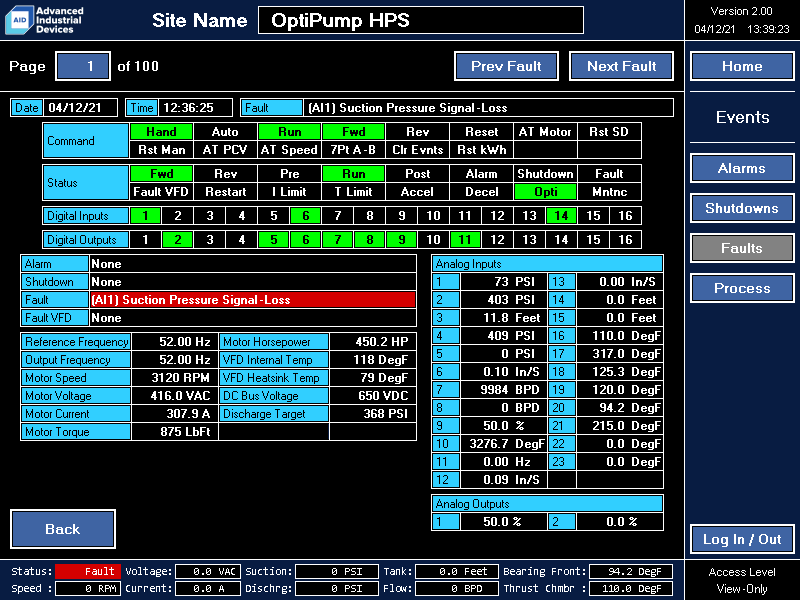The width and height of the screenshot is (800, 600).
Task: Click the Access Level View-Only text
Action: (742, 580)
